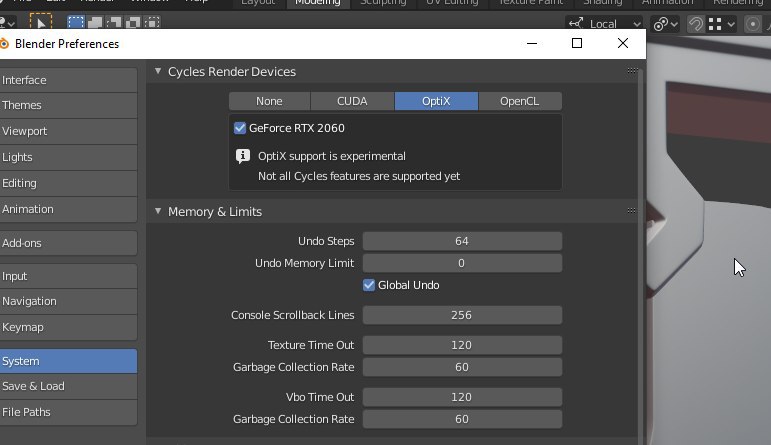Click the Console Scrollback Lines field
Image resolution: width=771 pixels, height=445 pixels.
(462, 315)
